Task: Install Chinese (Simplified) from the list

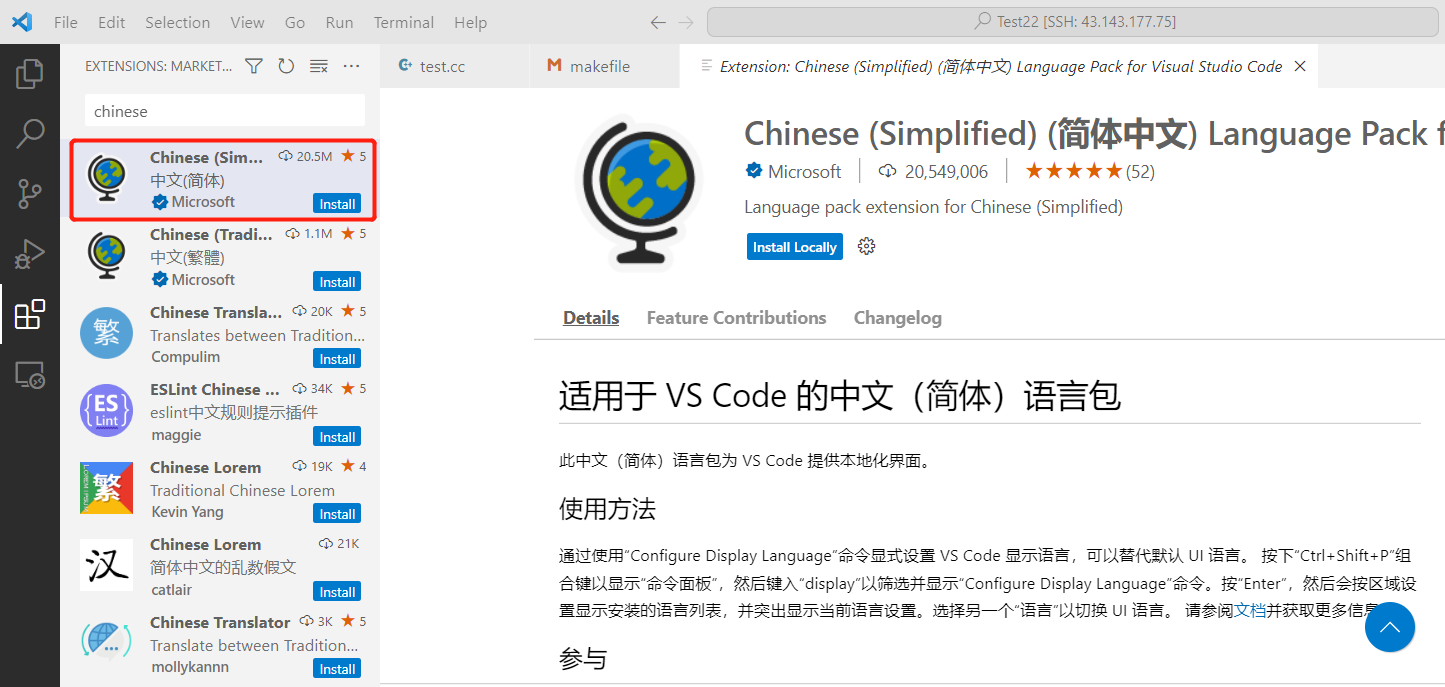Action: 337,204
